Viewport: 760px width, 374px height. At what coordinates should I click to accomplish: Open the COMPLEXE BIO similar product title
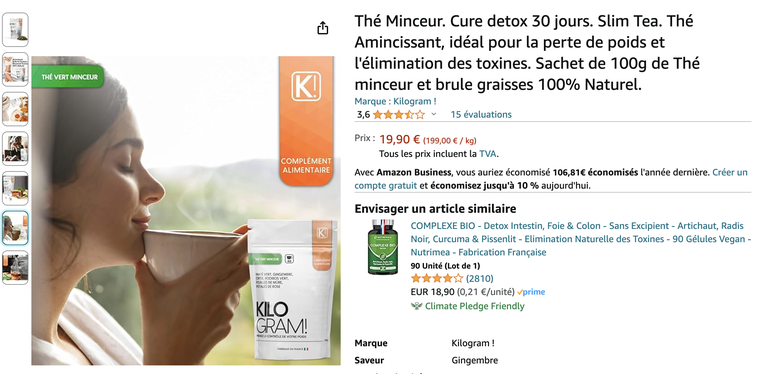point(580,239)
